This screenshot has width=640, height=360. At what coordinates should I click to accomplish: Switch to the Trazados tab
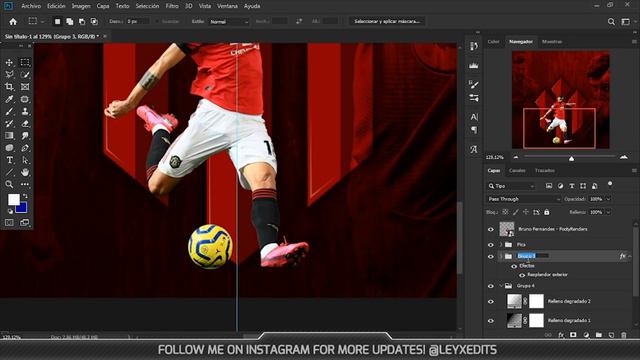click(x=544, y=171)
